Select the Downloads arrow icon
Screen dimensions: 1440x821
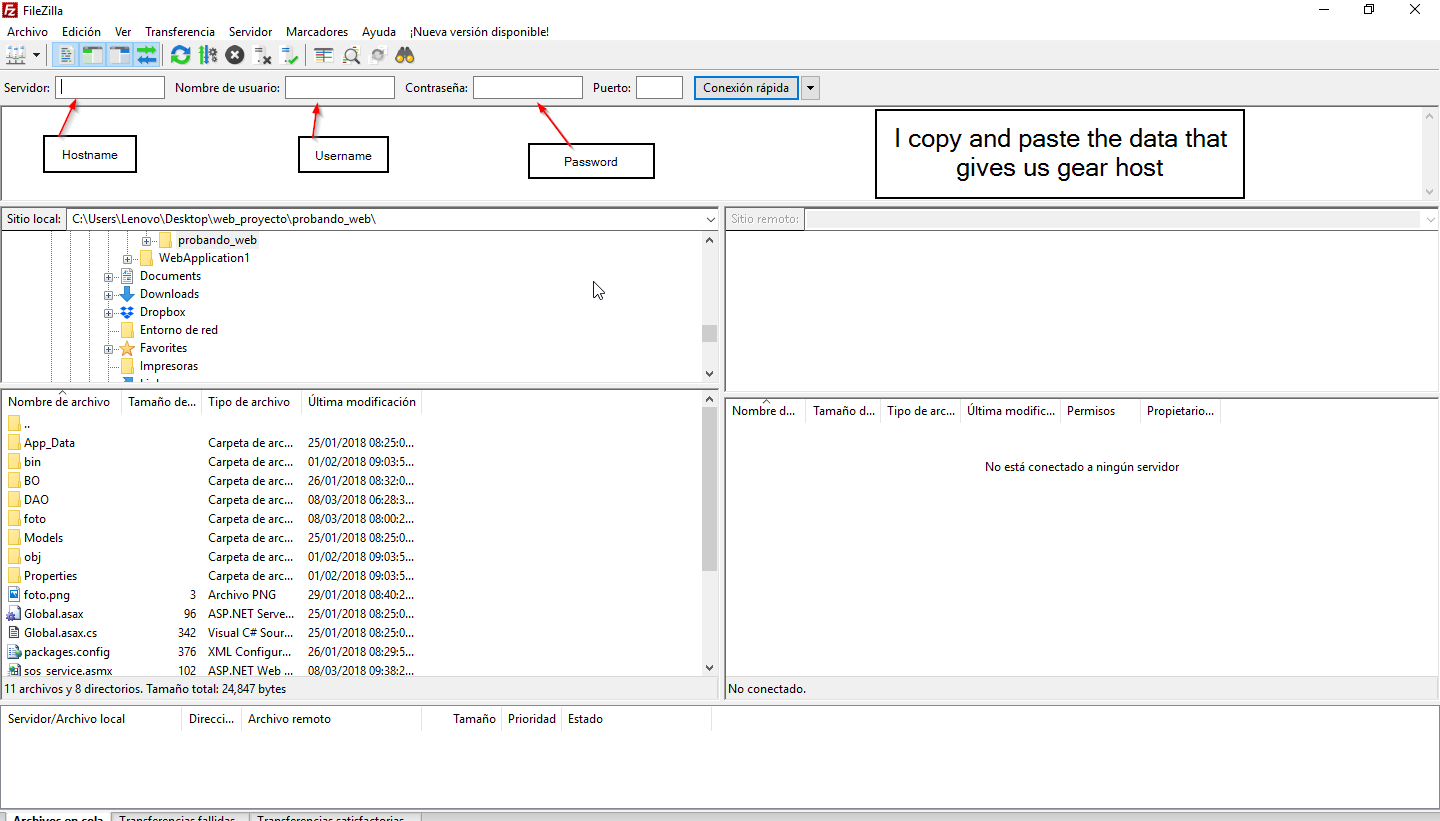pyautogui.click(x=127, y=294)
